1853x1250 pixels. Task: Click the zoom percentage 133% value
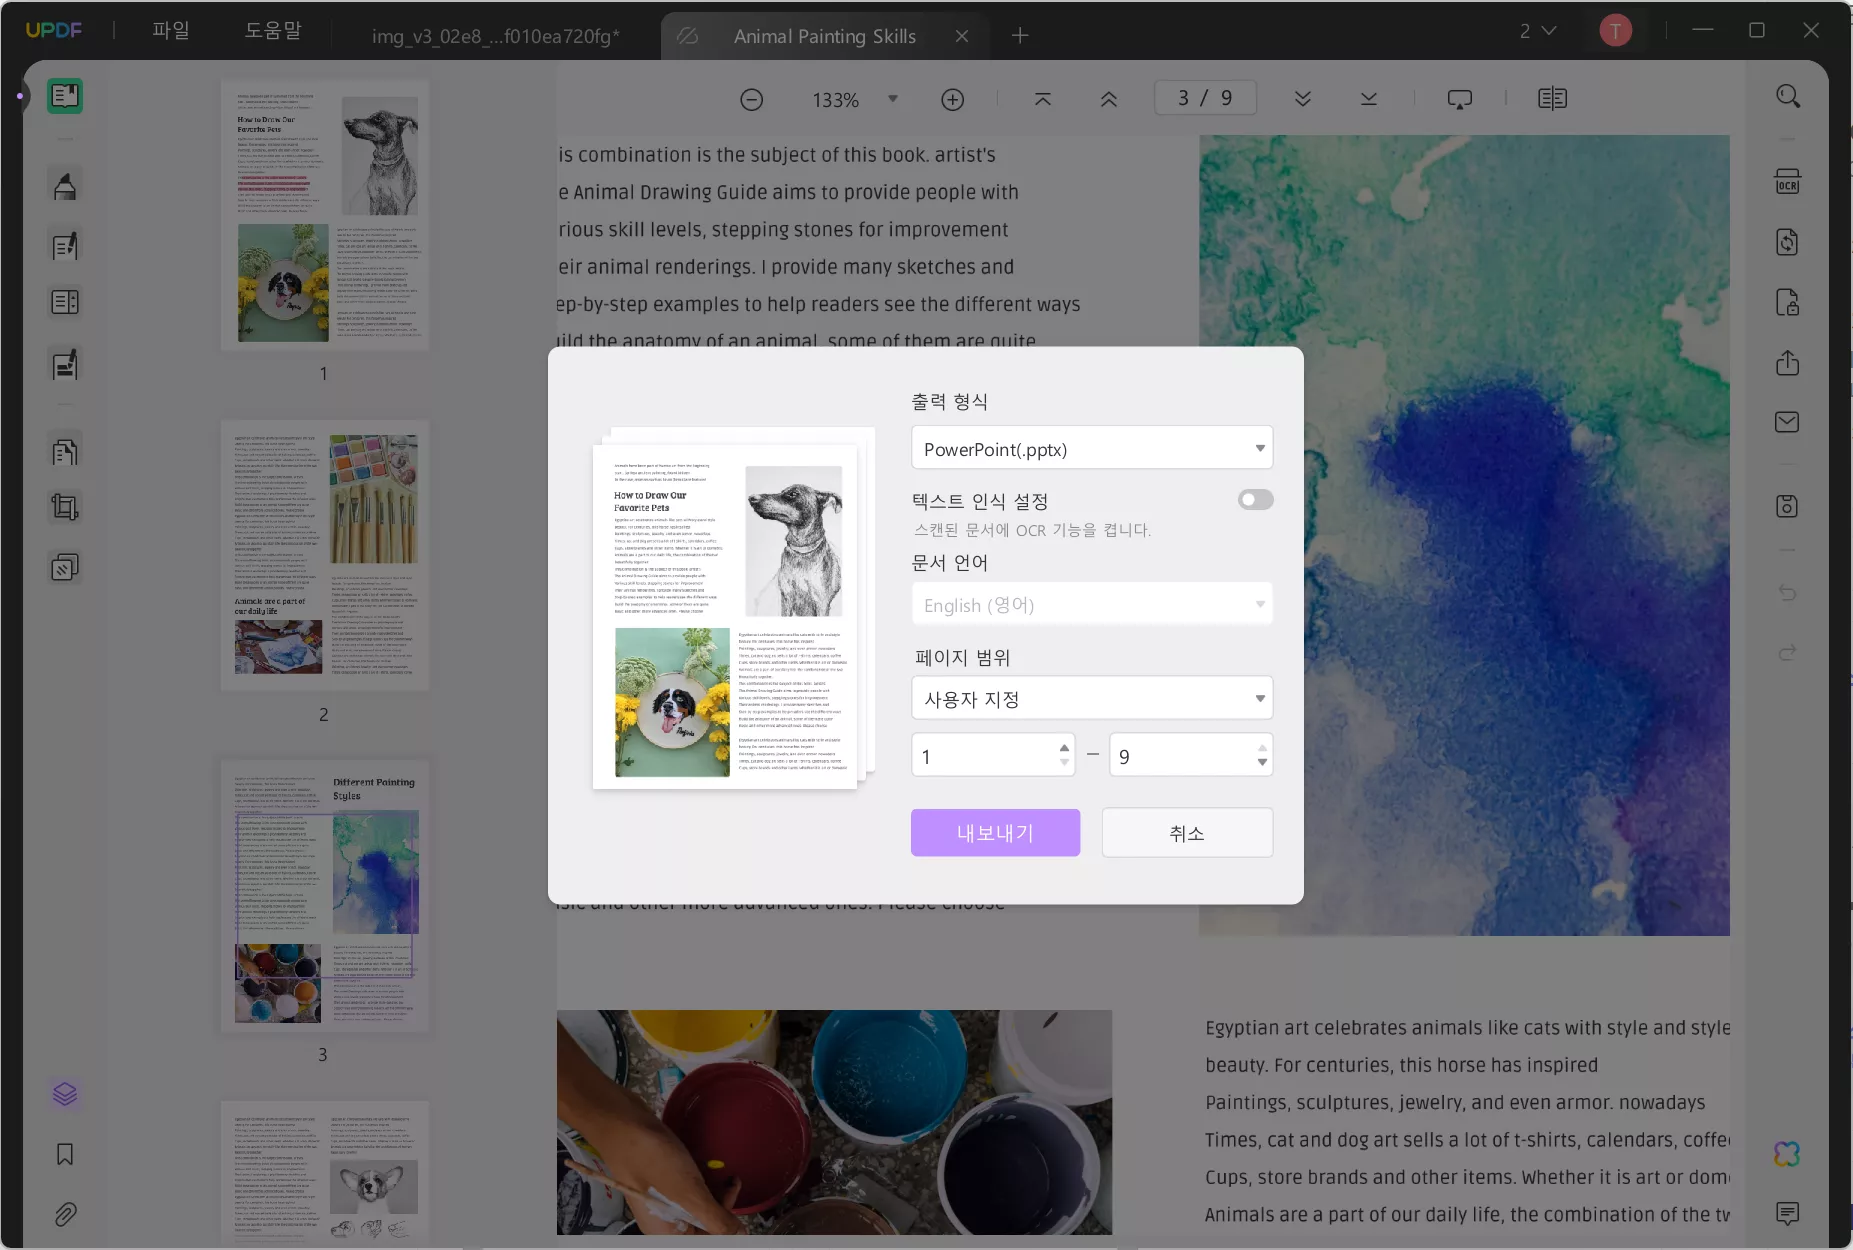[x=836, y=100]
